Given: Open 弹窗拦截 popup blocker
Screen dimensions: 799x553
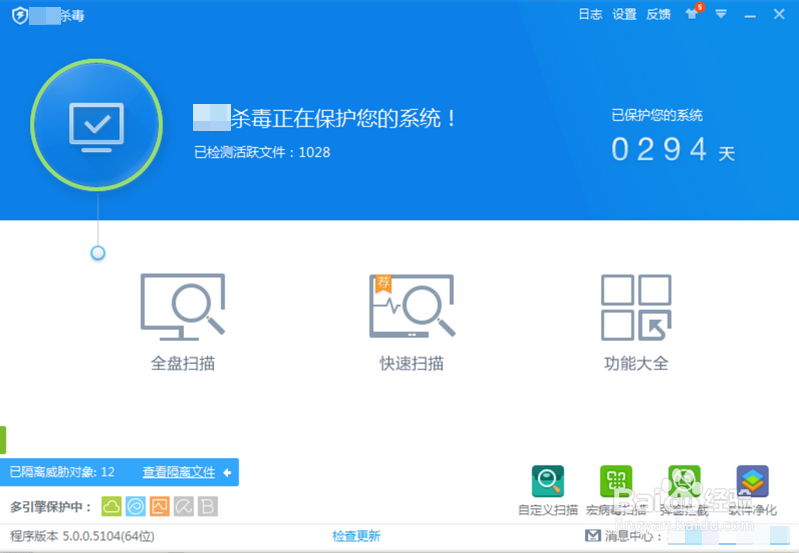Looking at the screenshot, I should [x=684, y=490].
